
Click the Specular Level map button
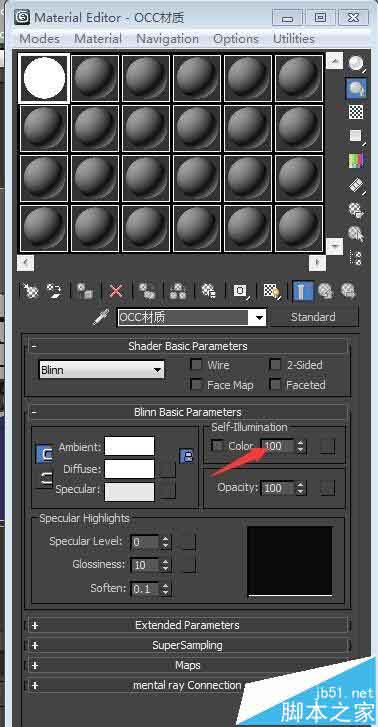pyautogui.click(x=188, y=542)
